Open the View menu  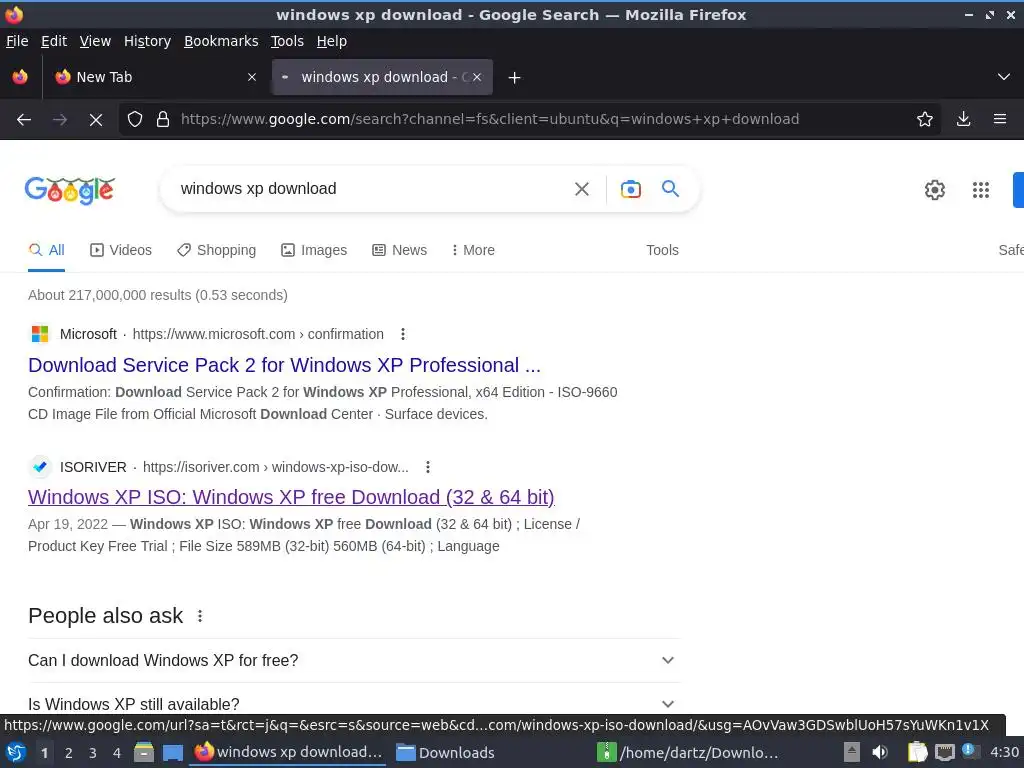click(95, 41)
